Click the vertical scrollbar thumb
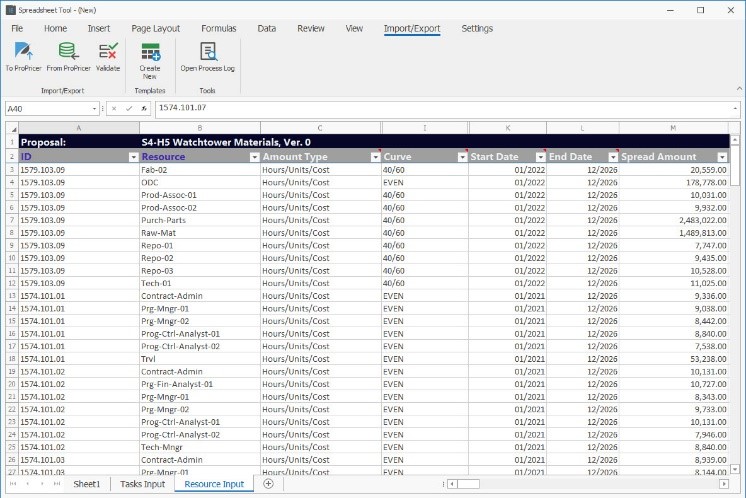The height and width of the screenshot is (498, 746). [735, 166]
